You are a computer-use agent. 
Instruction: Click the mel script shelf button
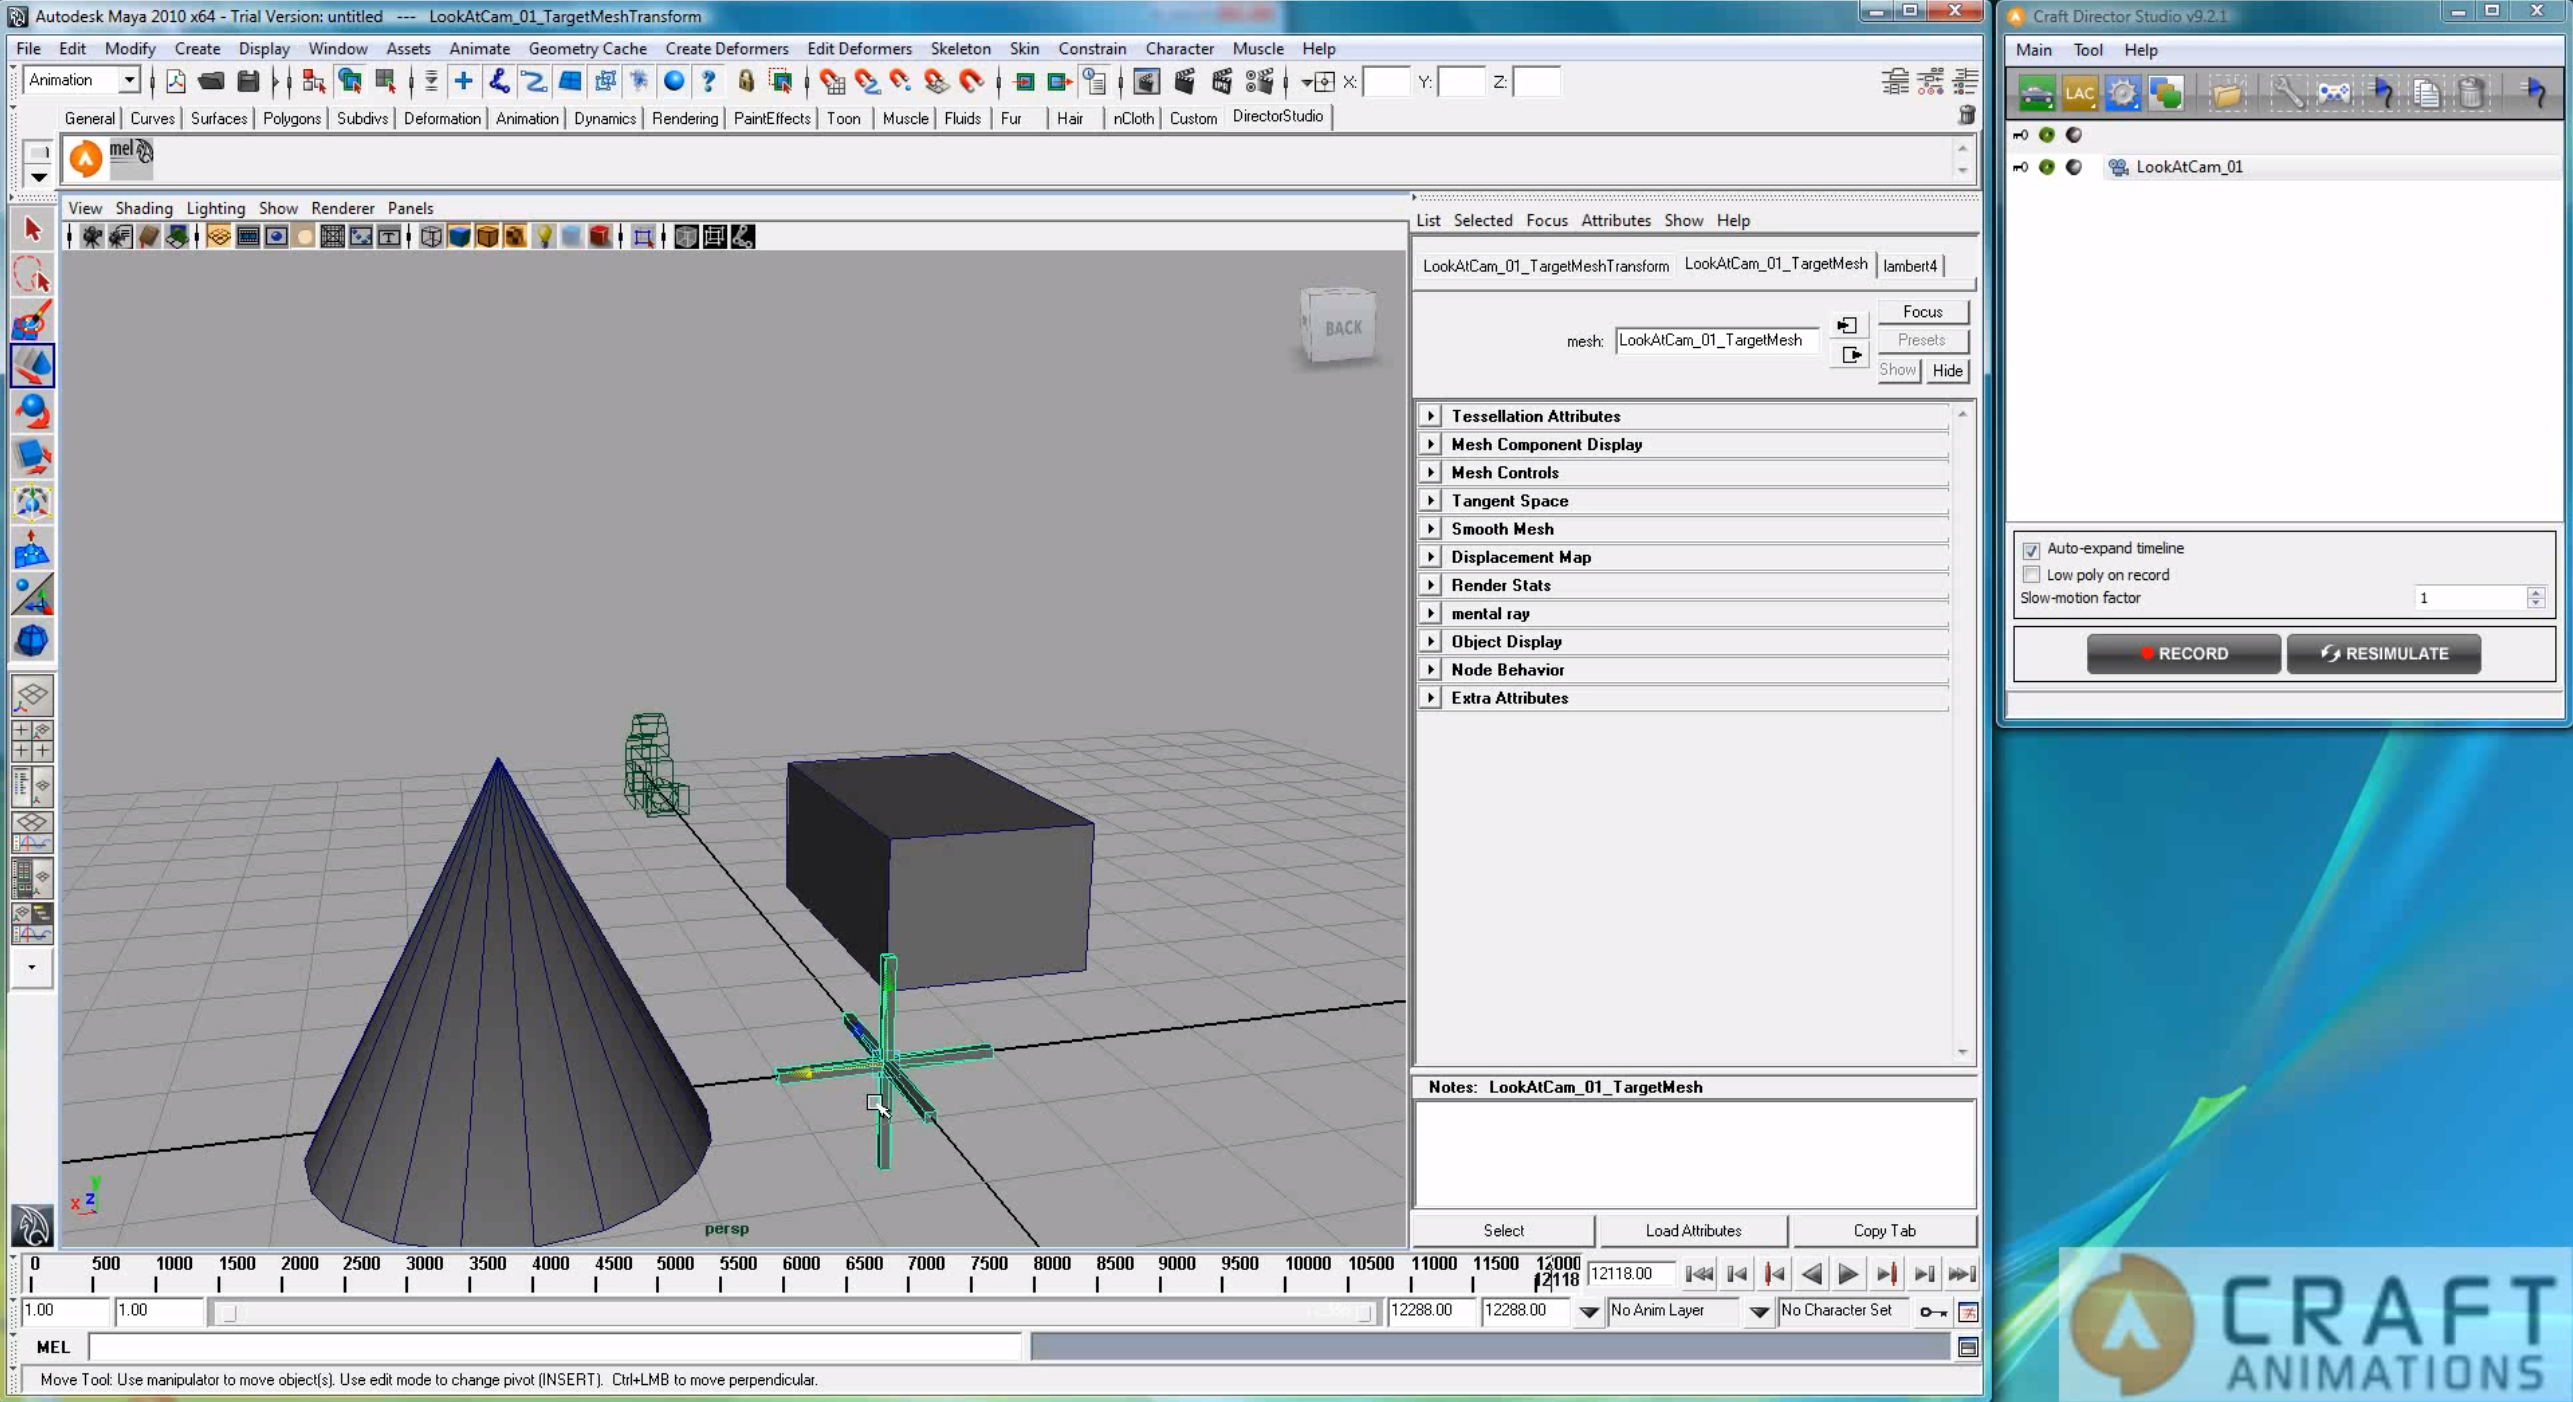click(131, 158)
